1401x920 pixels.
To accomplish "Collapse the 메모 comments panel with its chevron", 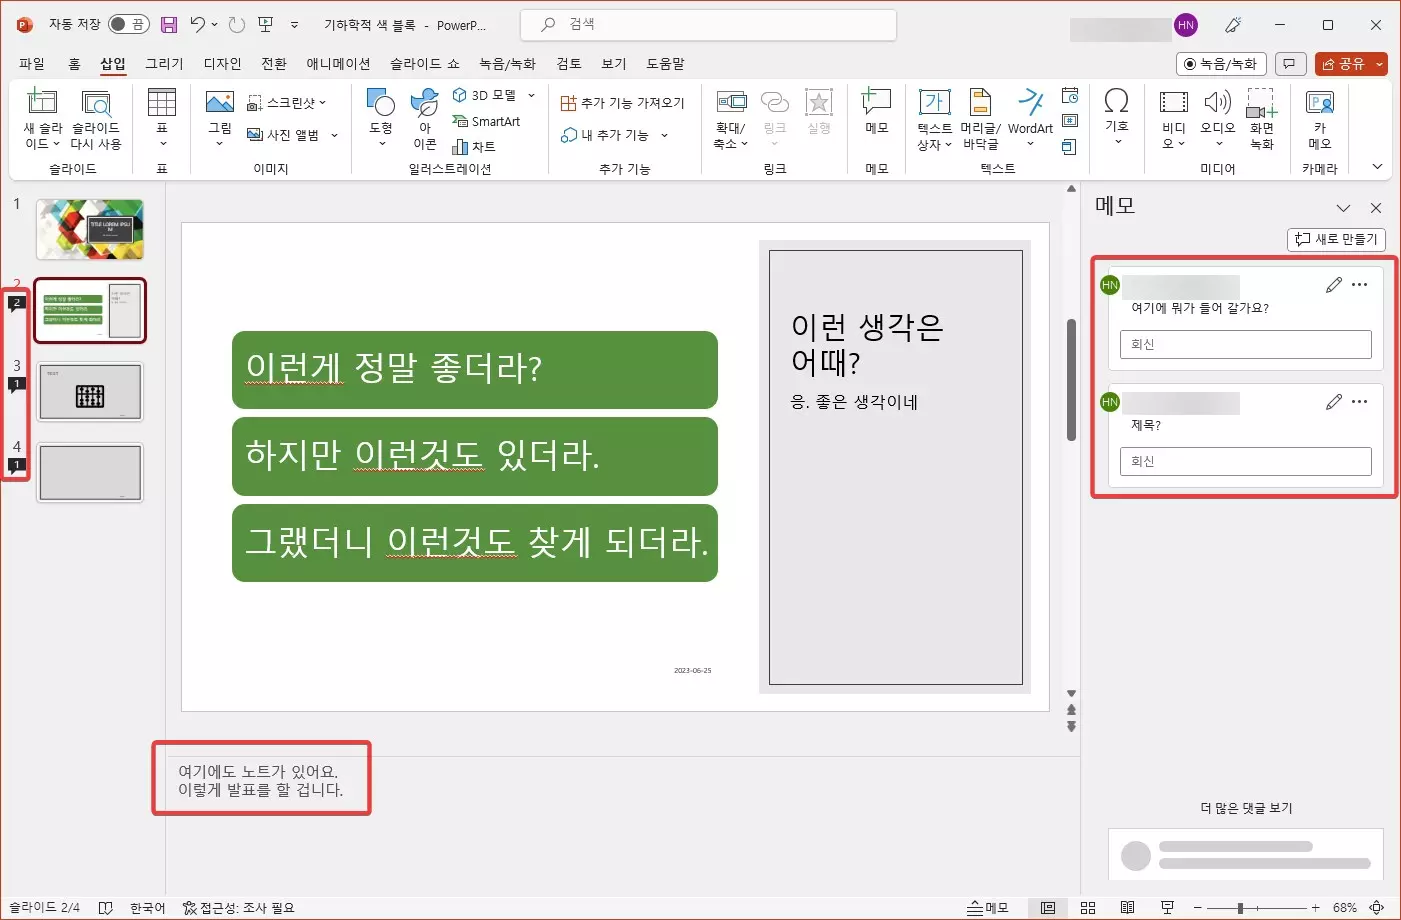I will point(1343,207).
